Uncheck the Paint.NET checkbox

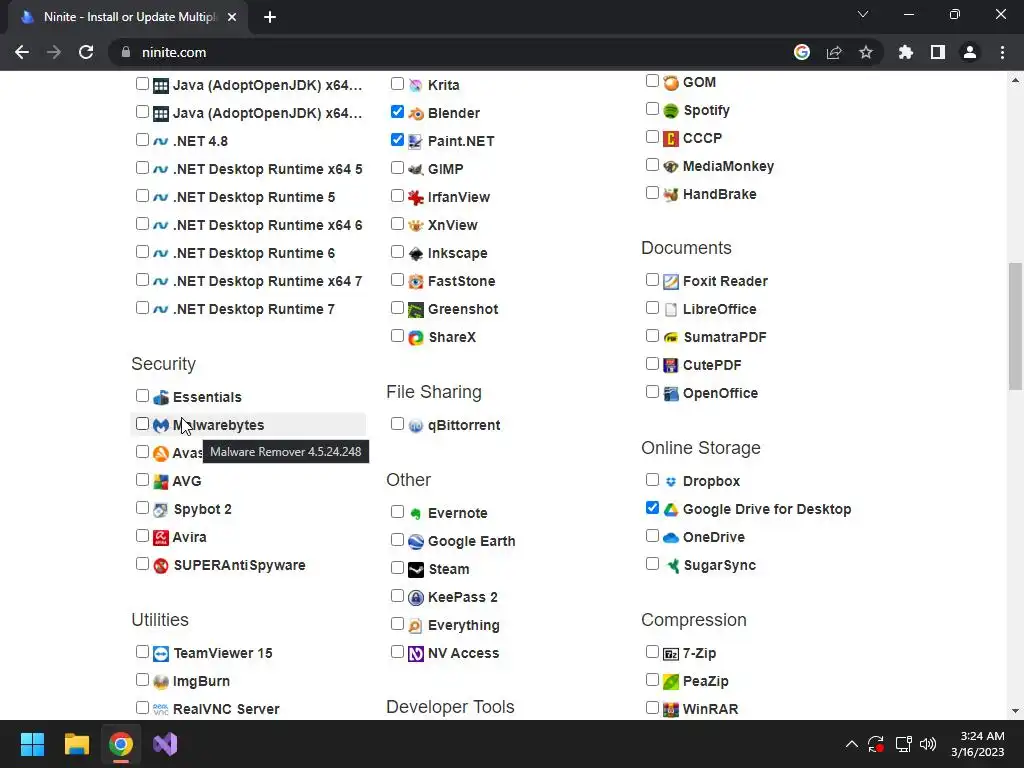pos(397,140)
